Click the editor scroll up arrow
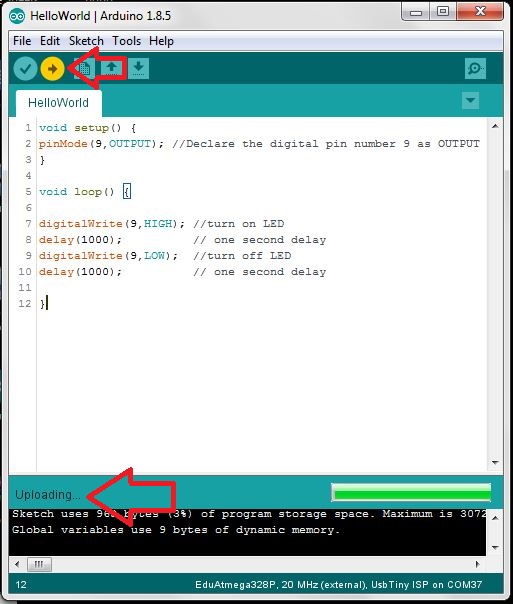 tap(495, 126)
